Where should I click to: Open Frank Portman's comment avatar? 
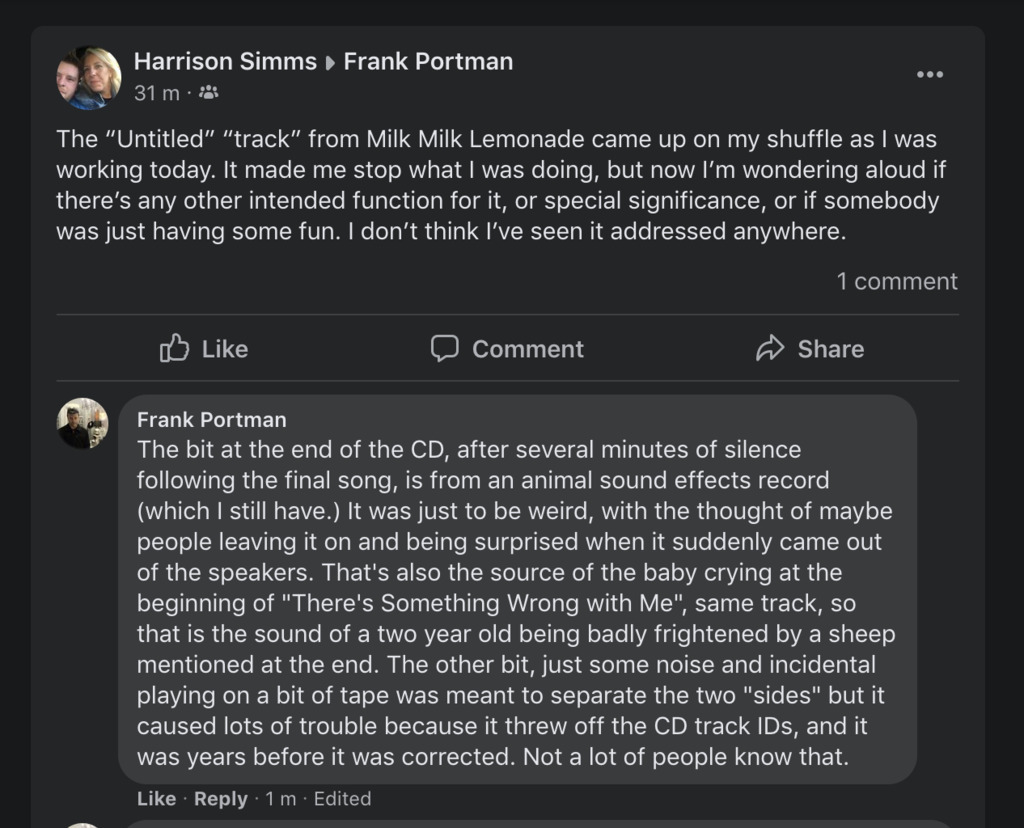(x=83, y=423)
